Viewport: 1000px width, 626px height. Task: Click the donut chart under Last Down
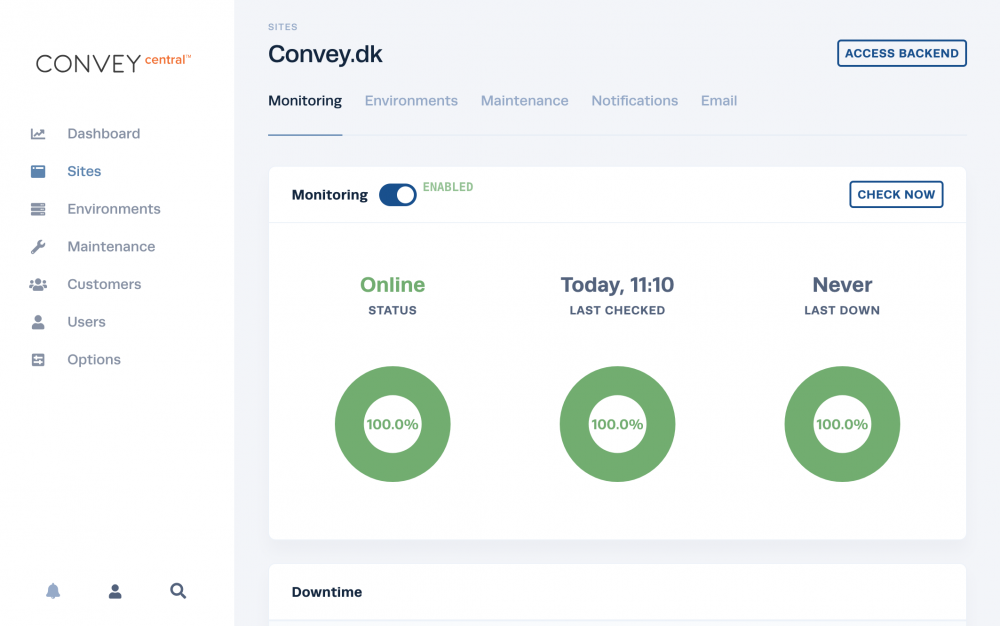[x=842, y=424]
